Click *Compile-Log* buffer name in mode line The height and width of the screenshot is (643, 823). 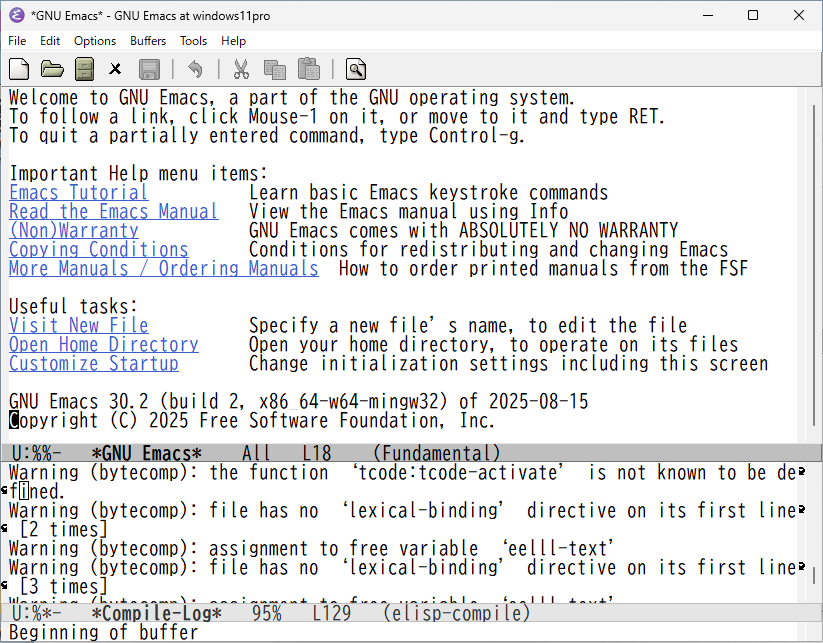tap(156, 613)
